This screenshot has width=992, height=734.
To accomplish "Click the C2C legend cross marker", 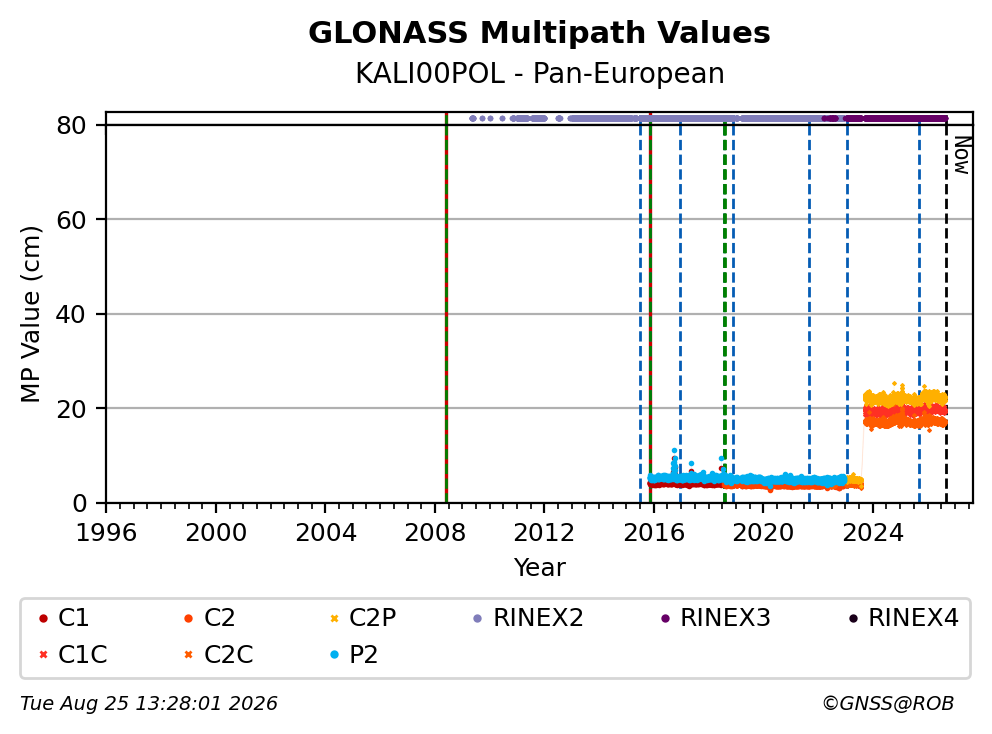I will (188, 654).
